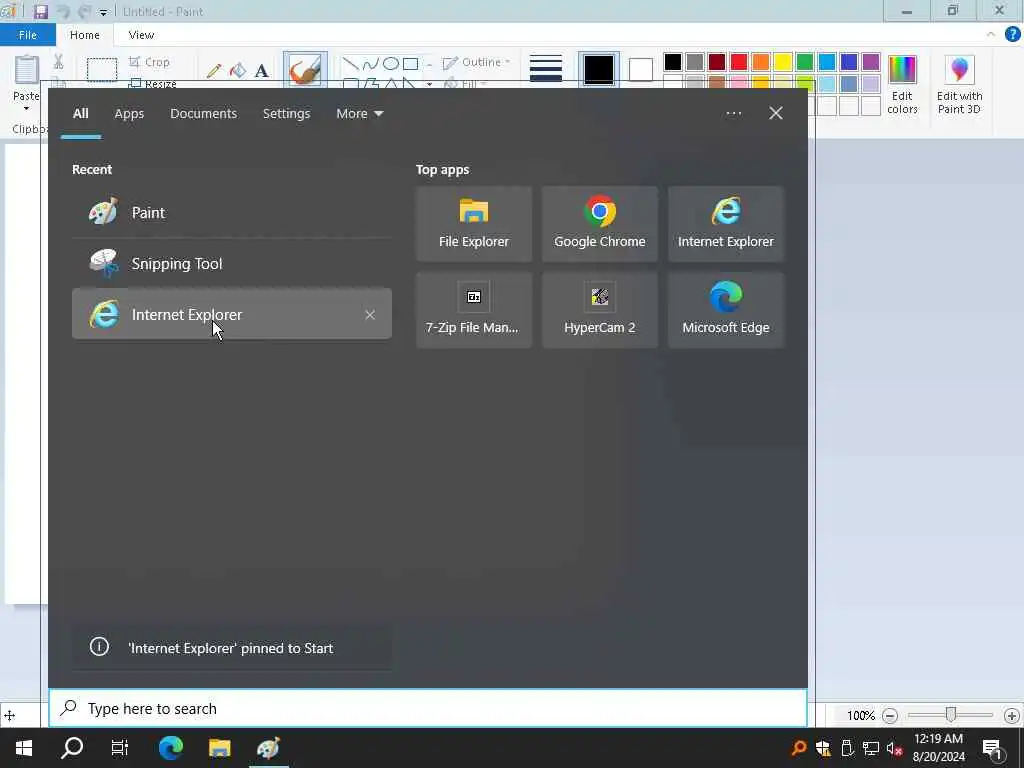Image resolution: width=1024 pixels, height=768 pixels.
Task: Open Microsoft Edge top app tile
Action: [x=726, y=310]
